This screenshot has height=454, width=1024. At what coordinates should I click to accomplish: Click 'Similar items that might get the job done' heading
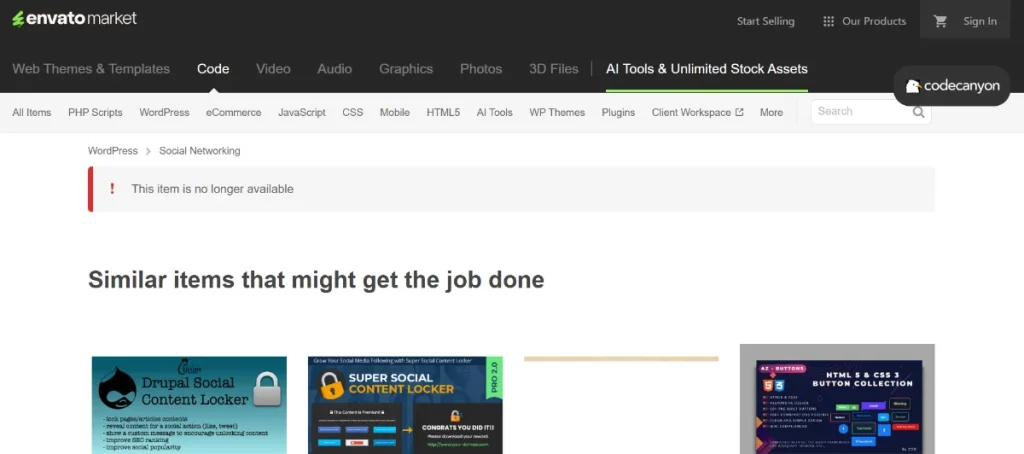(316, 280)
